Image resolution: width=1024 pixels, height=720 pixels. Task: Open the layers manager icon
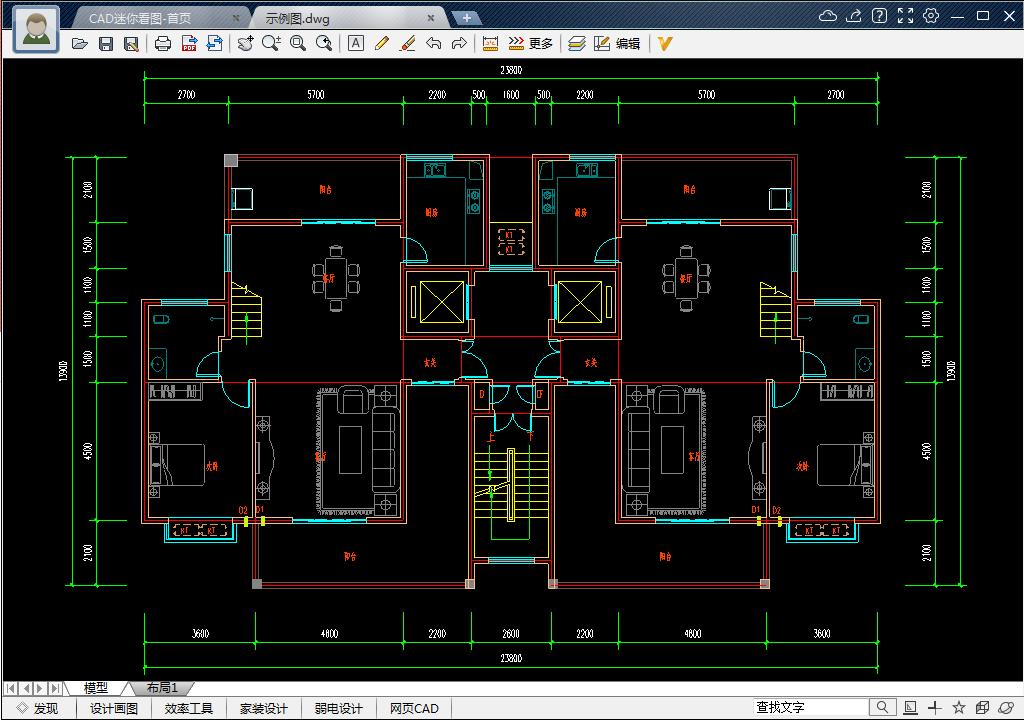coord(577,44)
